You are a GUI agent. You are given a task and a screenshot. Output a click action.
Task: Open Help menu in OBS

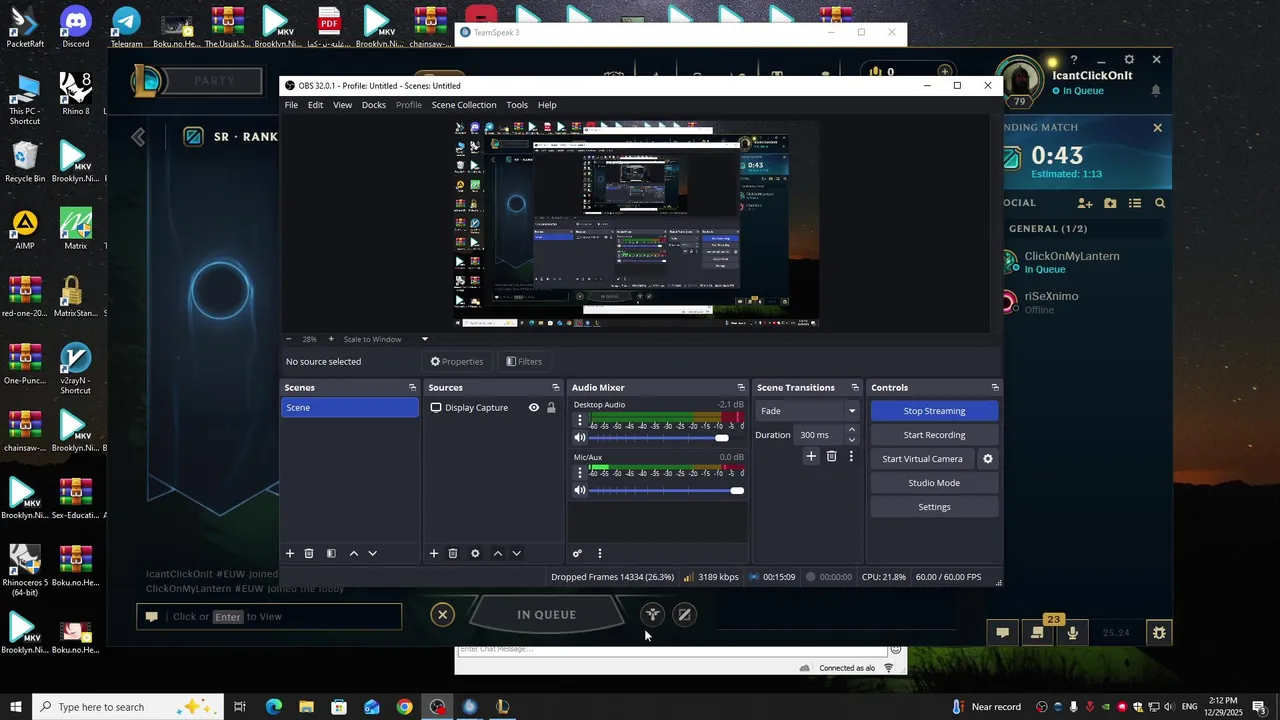pyautogui.click(x=547, y=105)
